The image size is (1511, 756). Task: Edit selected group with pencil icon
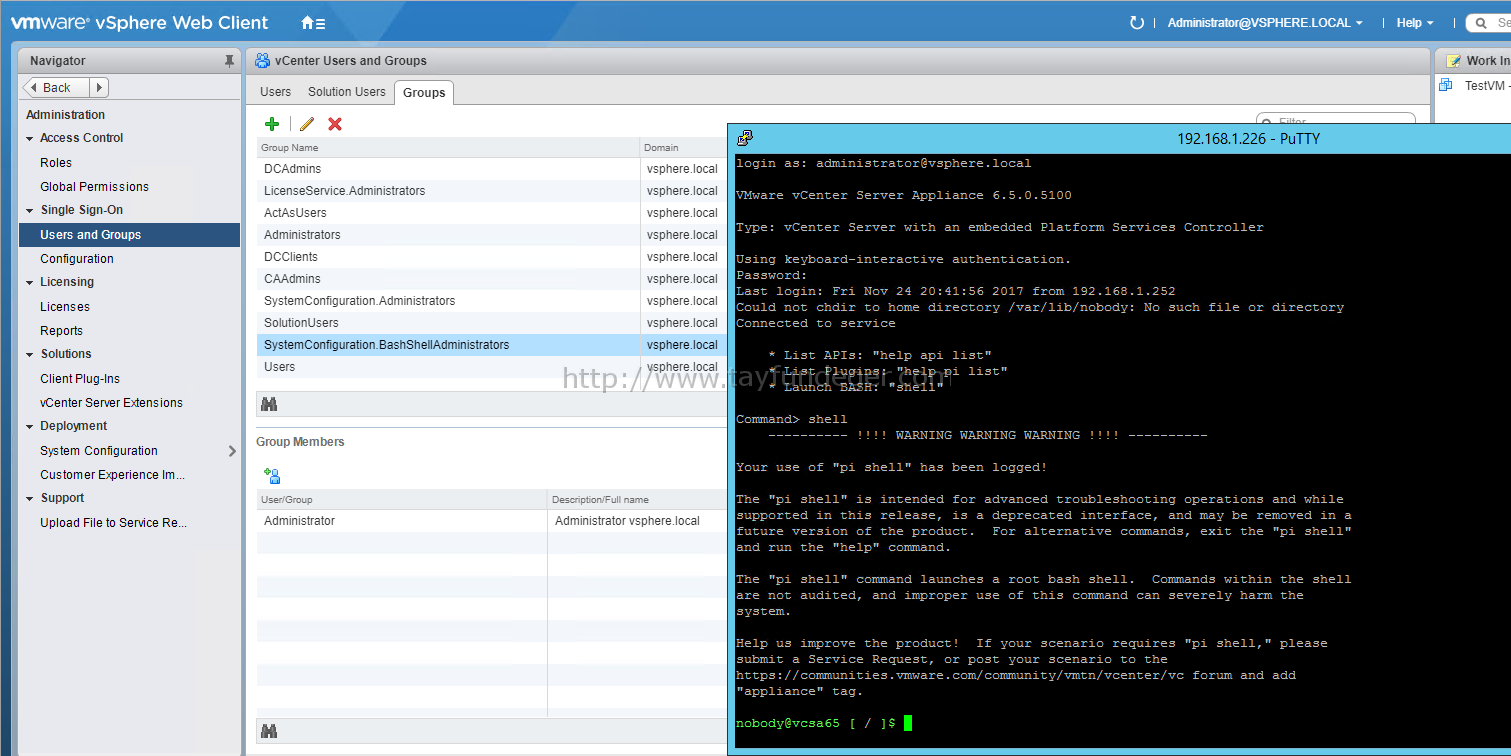pyautogui.click(x=307, y=124)
